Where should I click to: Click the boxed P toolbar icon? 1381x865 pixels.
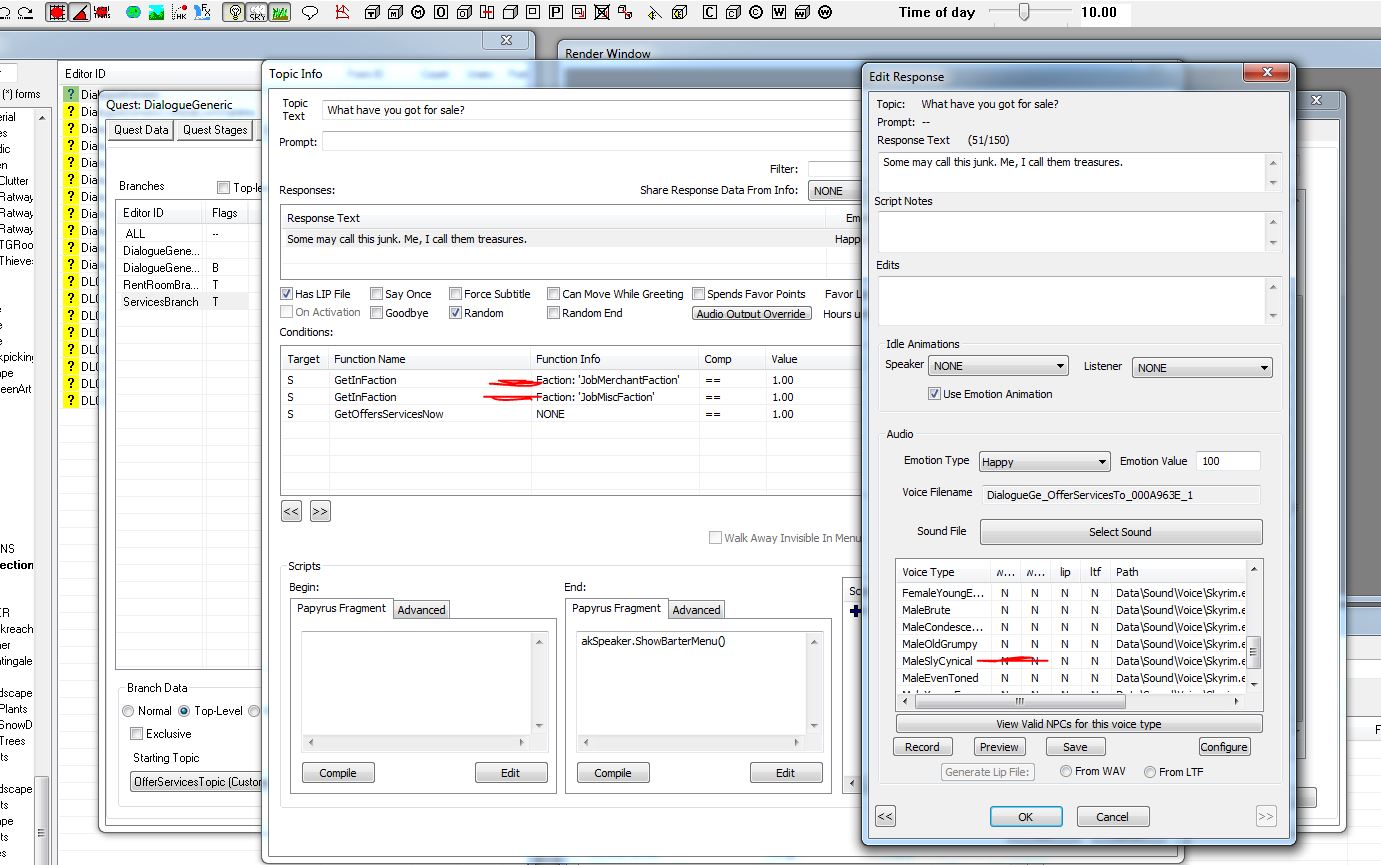tap(556, 13)
